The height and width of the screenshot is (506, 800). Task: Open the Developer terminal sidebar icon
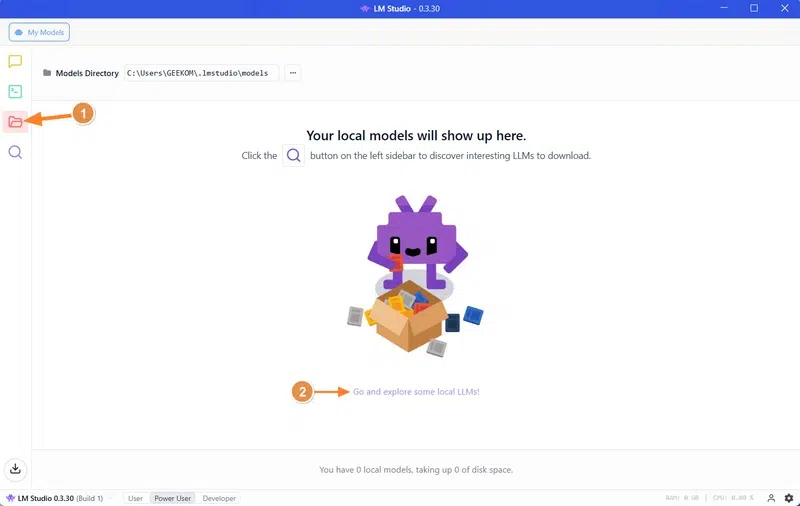point(15,91)
